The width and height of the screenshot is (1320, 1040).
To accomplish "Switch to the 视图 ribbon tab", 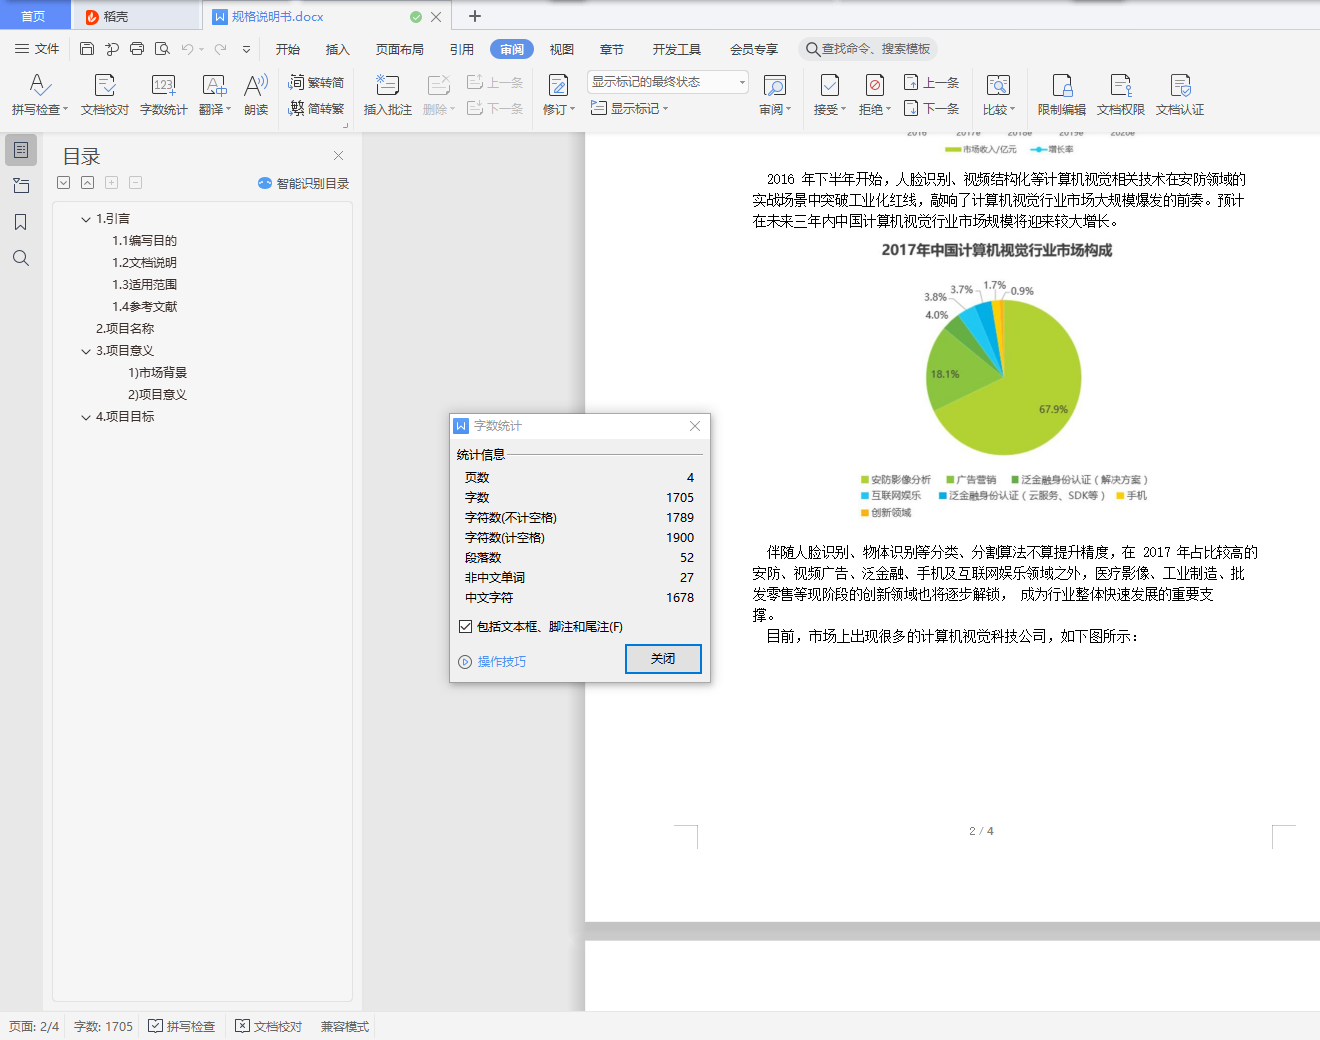I will pos(562,49).
